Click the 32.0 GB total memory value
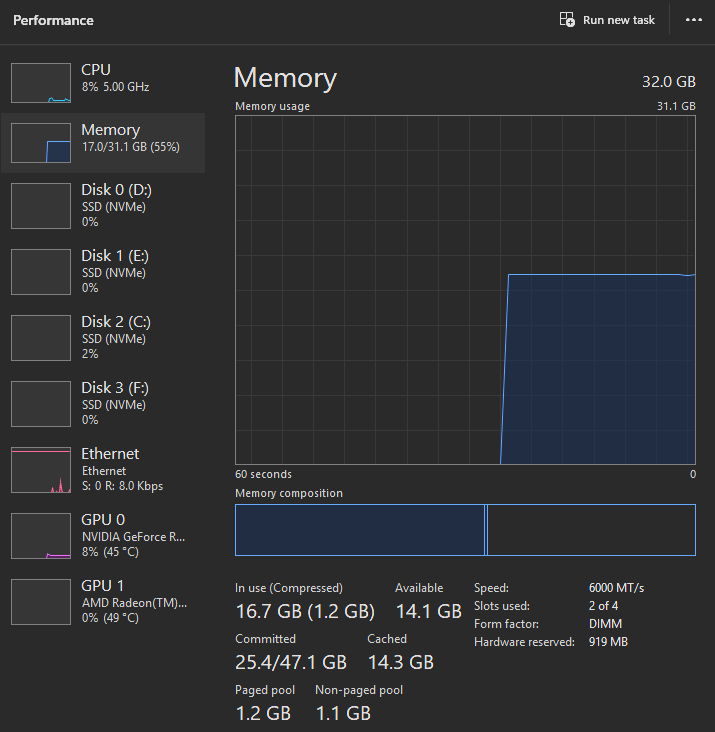Viewport: 715px width, 732px height. [x=669, y=82]
